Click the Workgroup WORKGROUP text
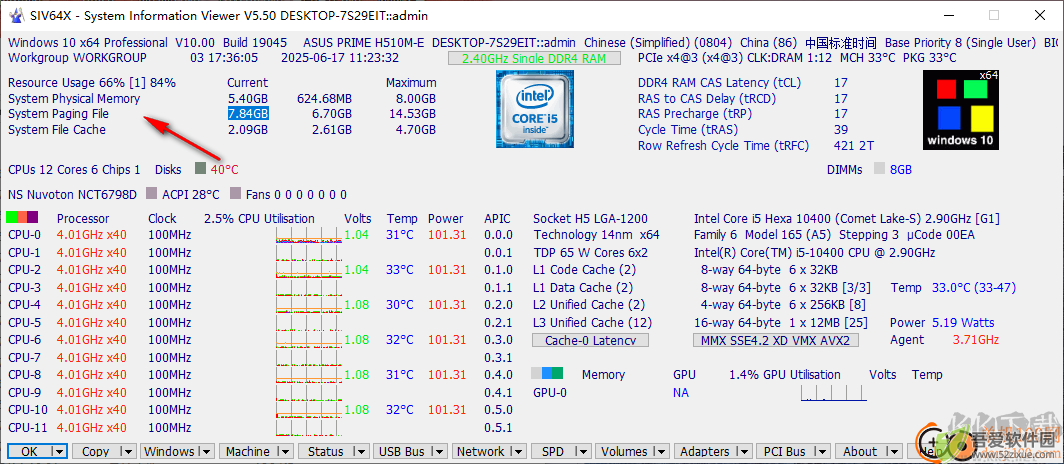 point(77,58)
